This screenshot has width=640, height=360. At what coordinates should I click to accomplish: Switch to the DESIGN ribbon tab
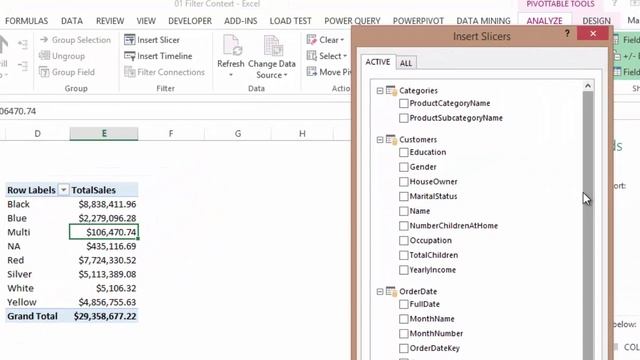tap(596, 21)
